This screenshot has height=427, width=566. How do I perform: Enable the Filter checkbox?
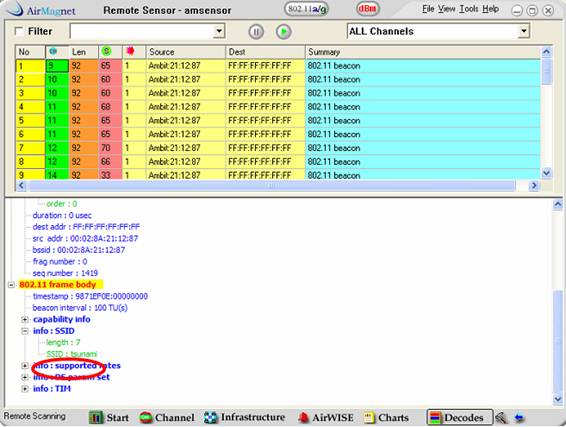point(19,31)
